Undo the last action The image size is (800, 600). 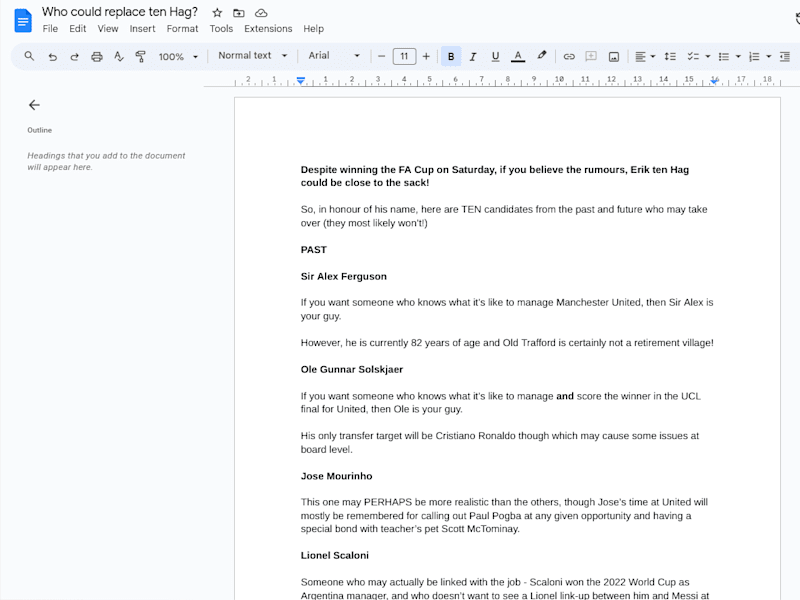(53, 57)
